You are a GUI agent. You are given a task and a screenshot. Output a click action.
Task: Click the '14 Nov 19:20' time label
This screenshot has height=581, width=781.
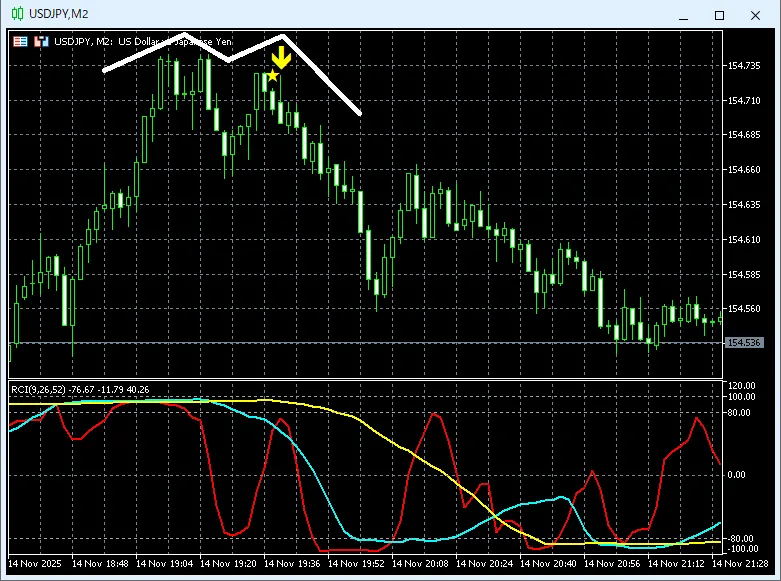coord(228,564)
